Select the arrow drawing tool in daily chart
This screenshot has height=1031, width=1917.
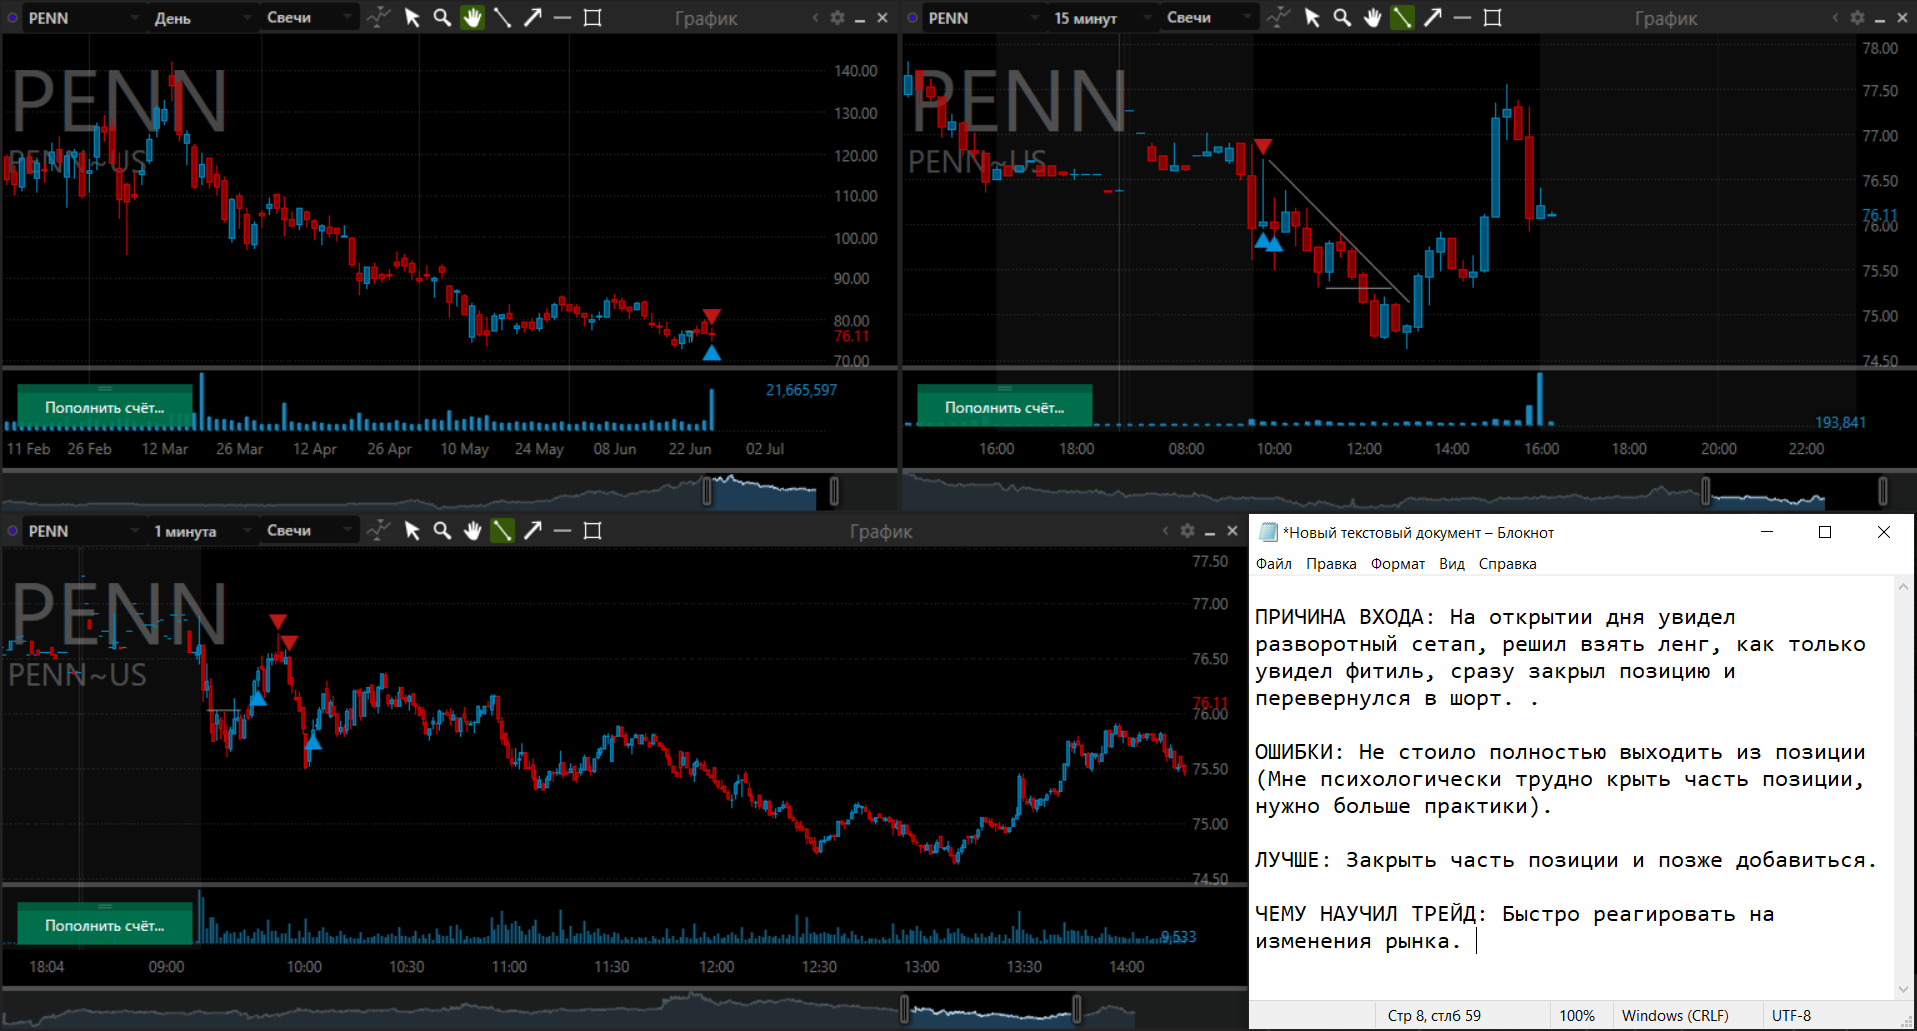[533, 18]
